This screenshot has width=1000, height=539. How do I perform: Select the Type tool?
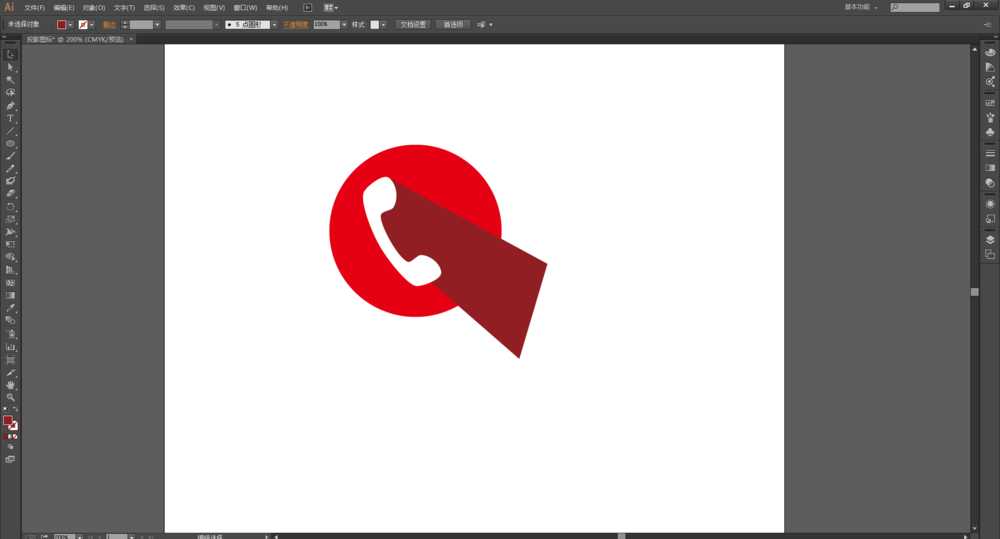(x=11, y=118)
